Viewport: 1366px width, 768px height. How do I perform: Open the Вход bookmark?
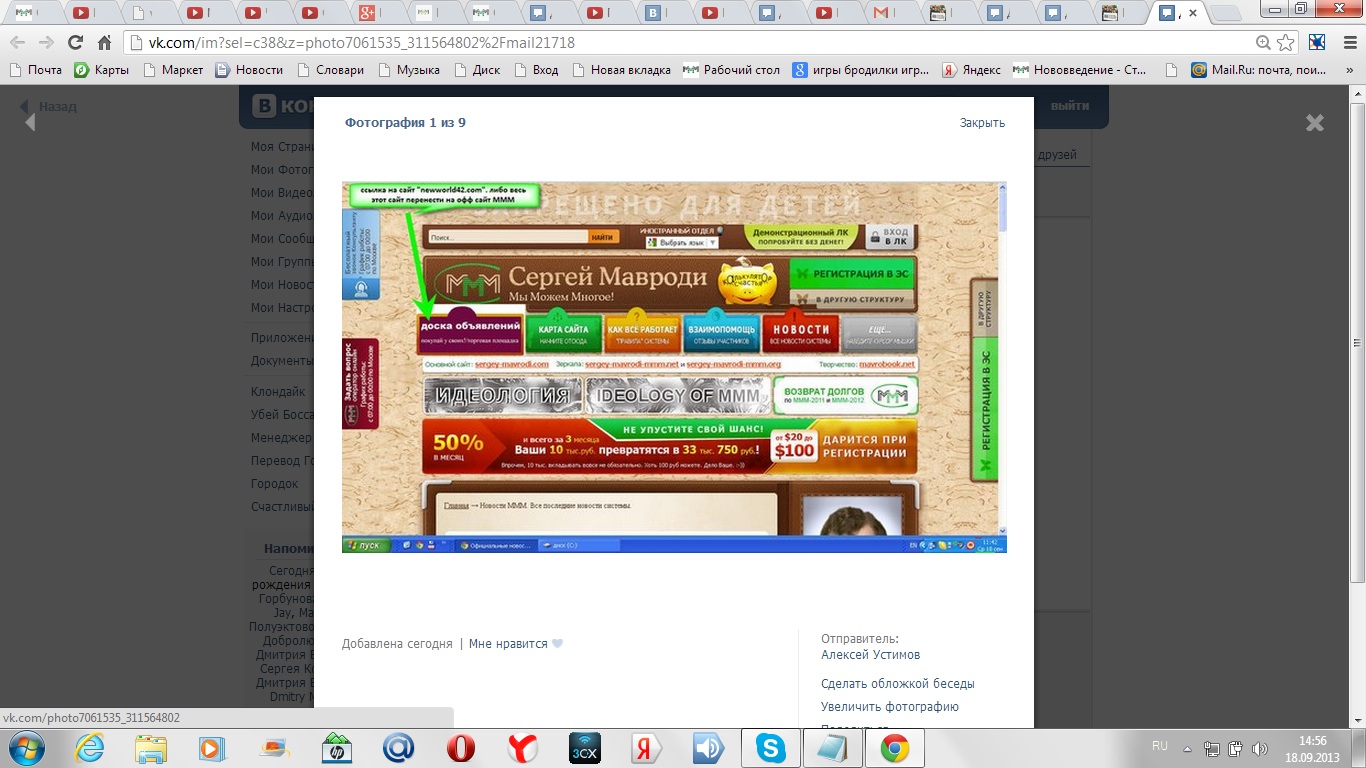(x=537, y=70)
